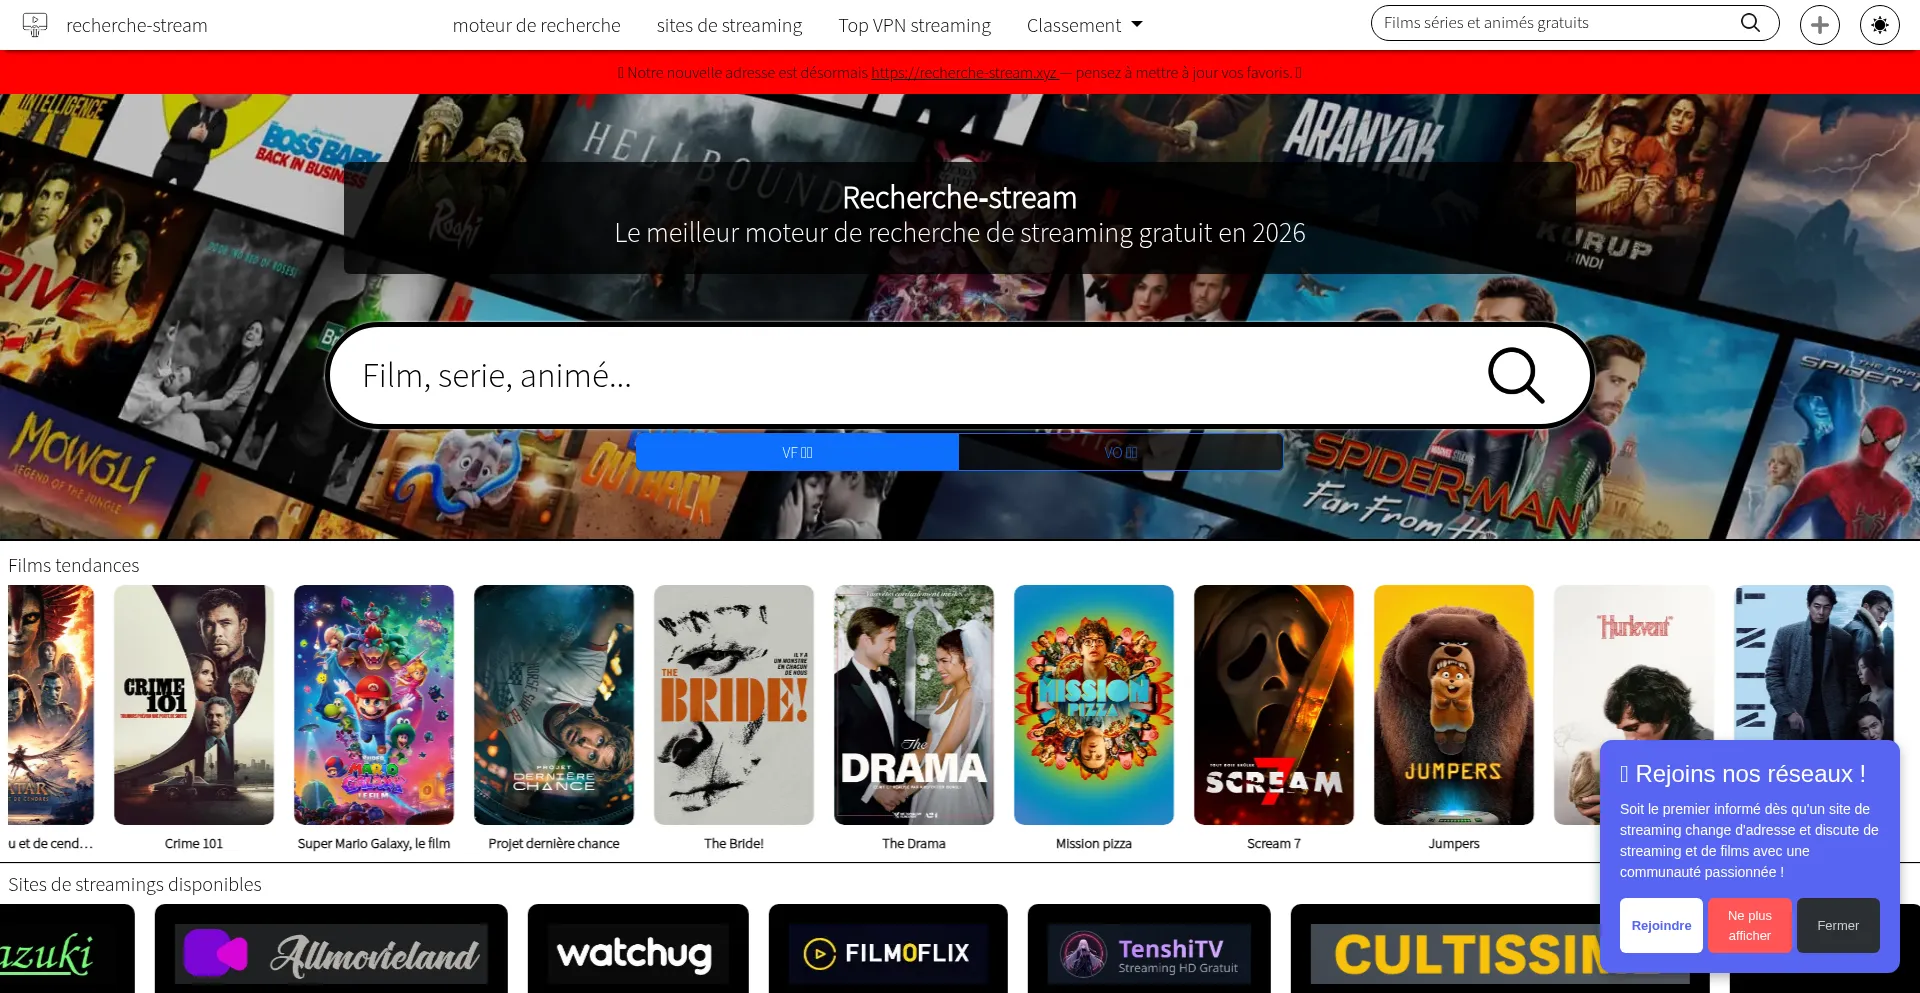
Task: Click the plus icon in the header
Action: click(x=1820, y=25)
